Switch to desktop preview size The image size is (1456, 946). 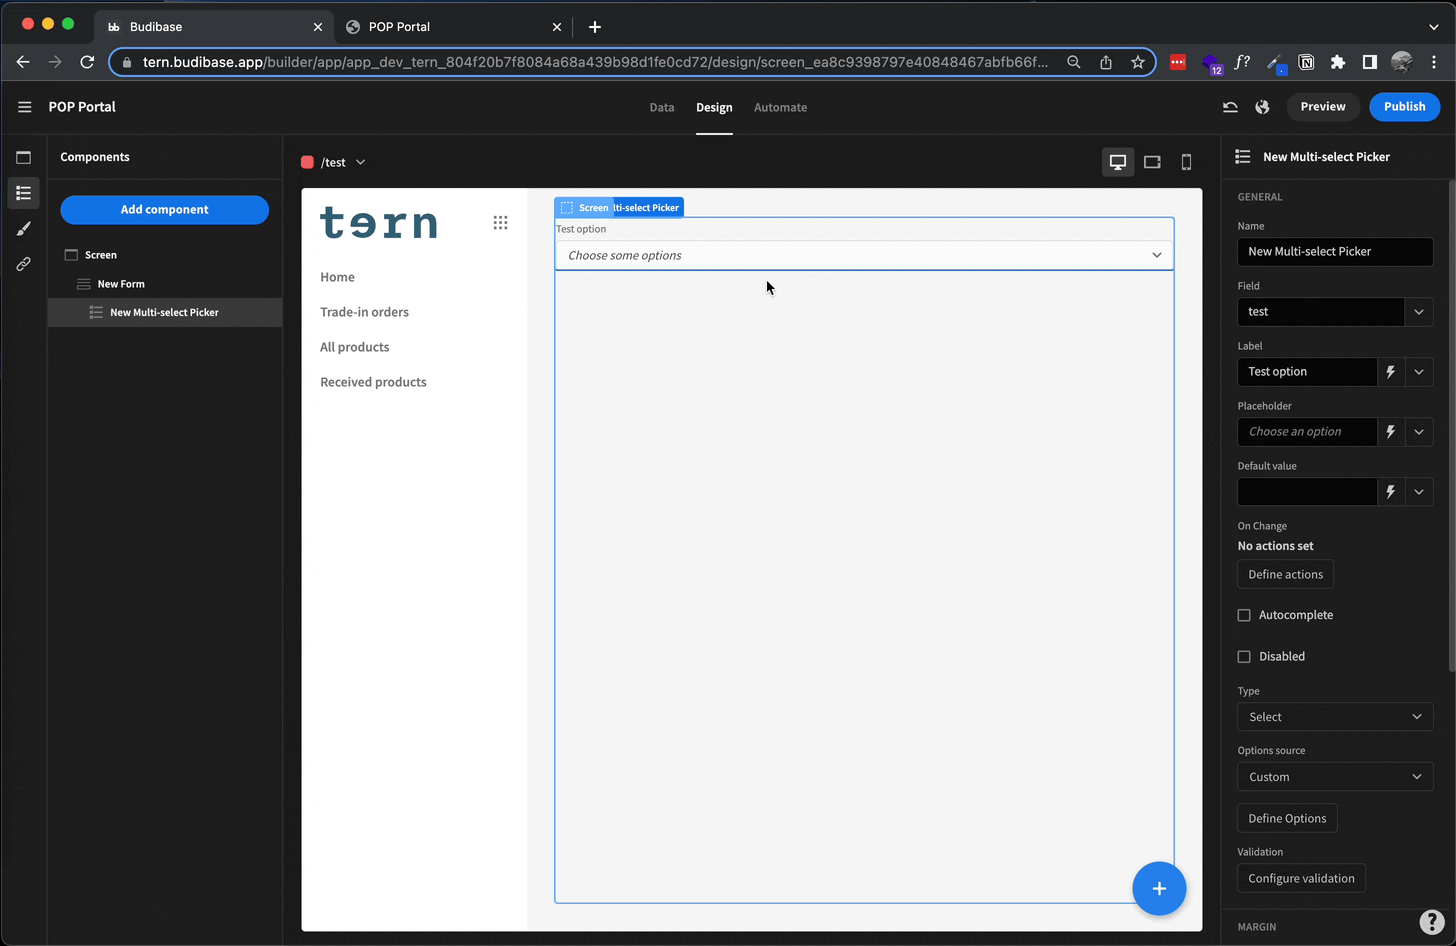[x=1118, y=162]
